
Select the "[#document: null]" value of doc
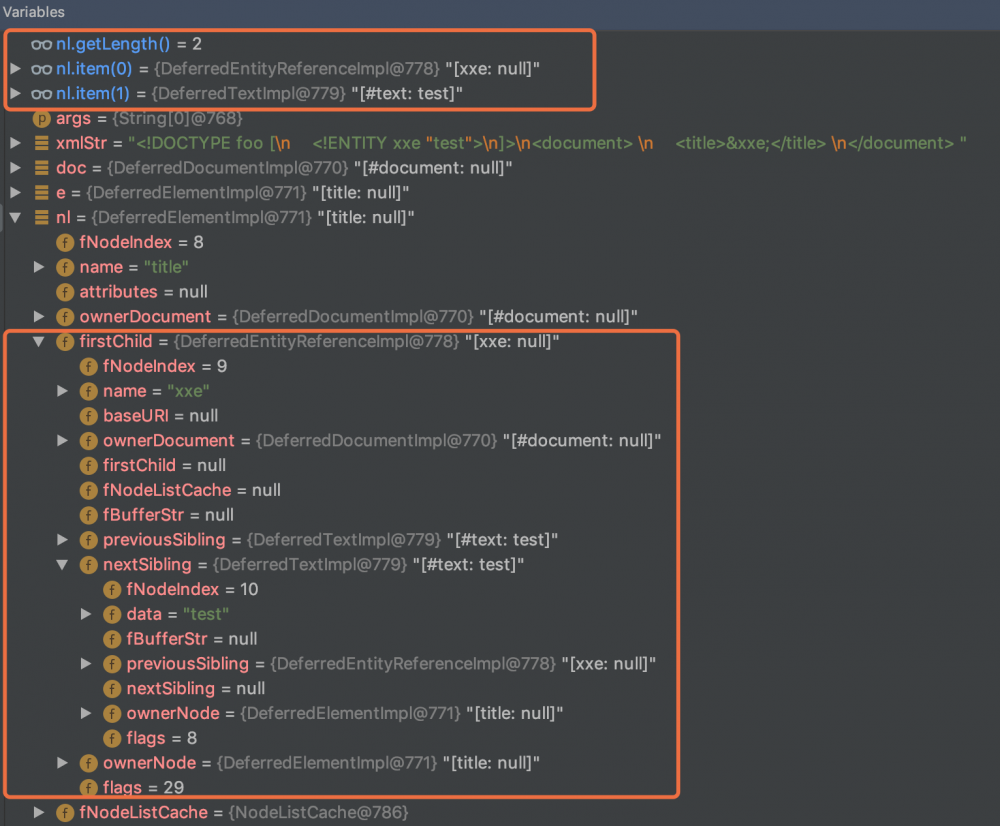click(433, 168)
